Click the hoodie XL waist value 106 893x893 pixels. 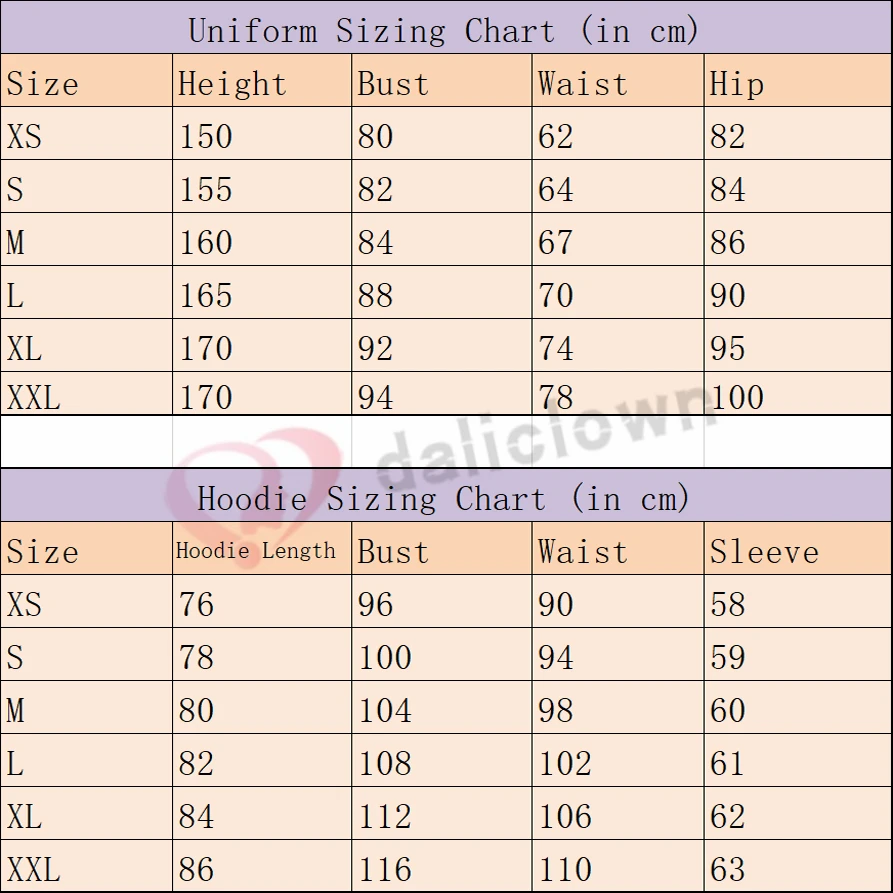[x=565, y=817]
